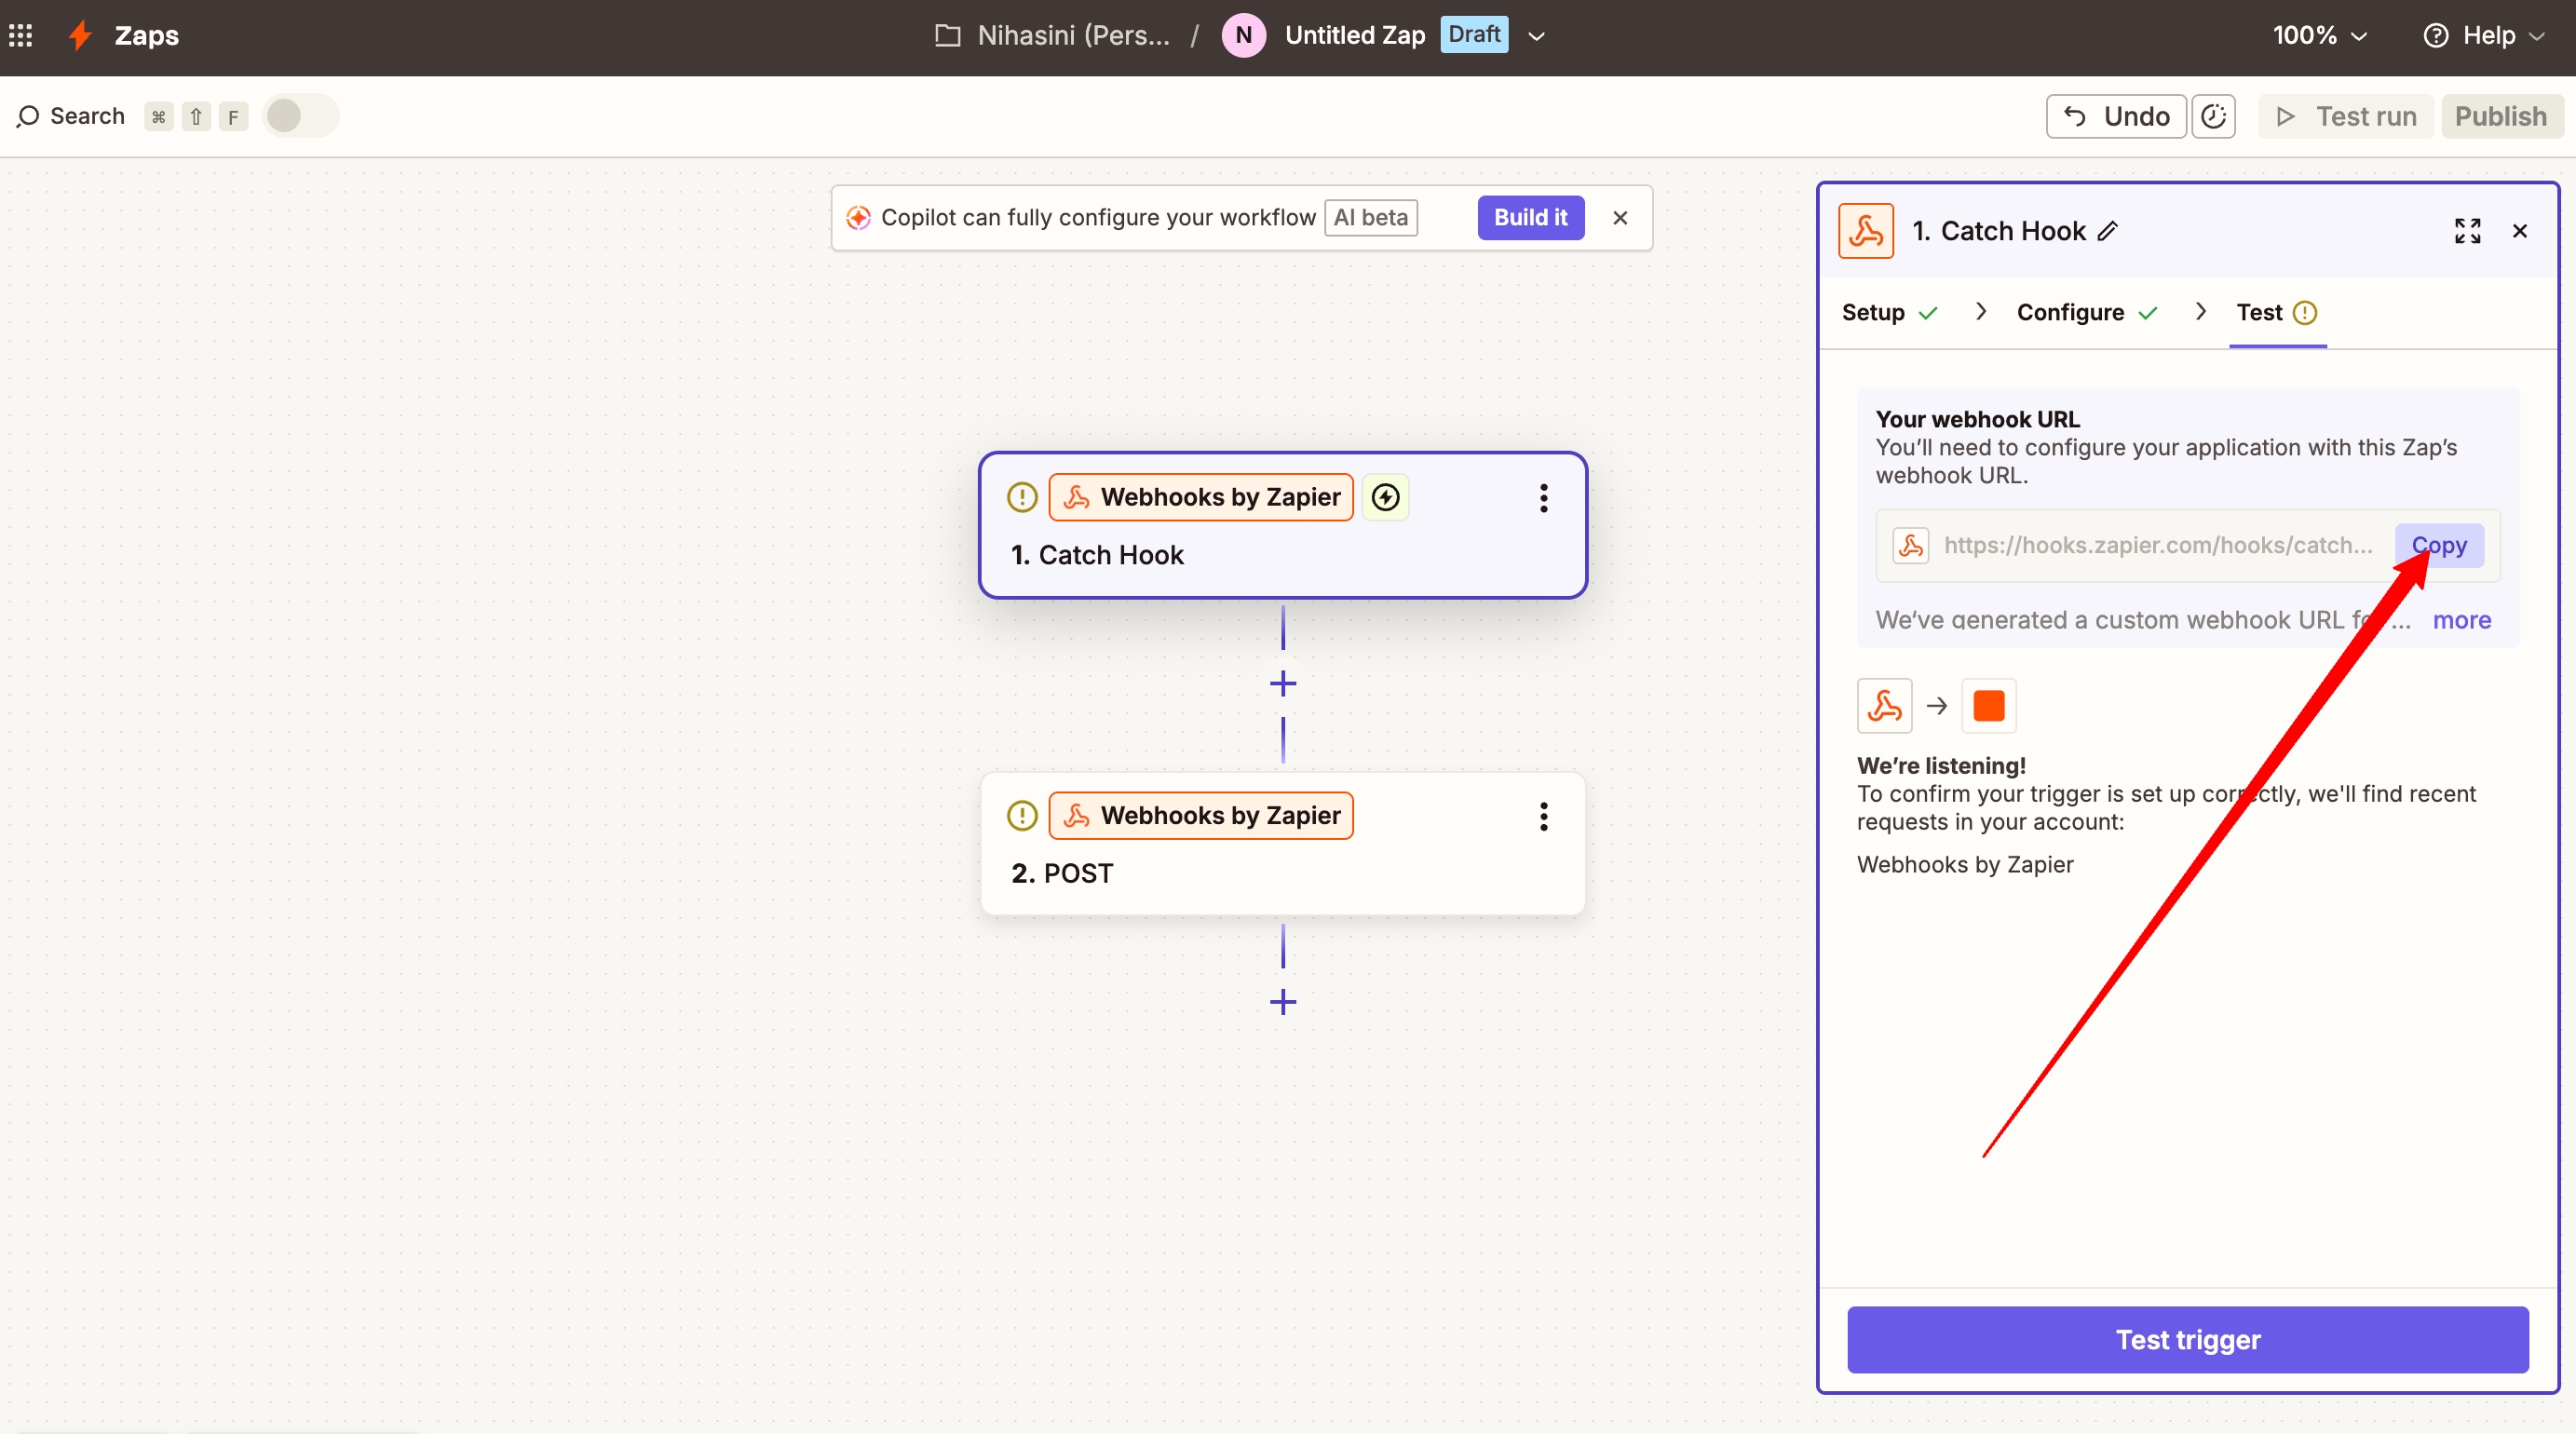This screenshot has width=2576, height=1434.
Task: Dismiss the Copilot banner
Action: 1620,218
